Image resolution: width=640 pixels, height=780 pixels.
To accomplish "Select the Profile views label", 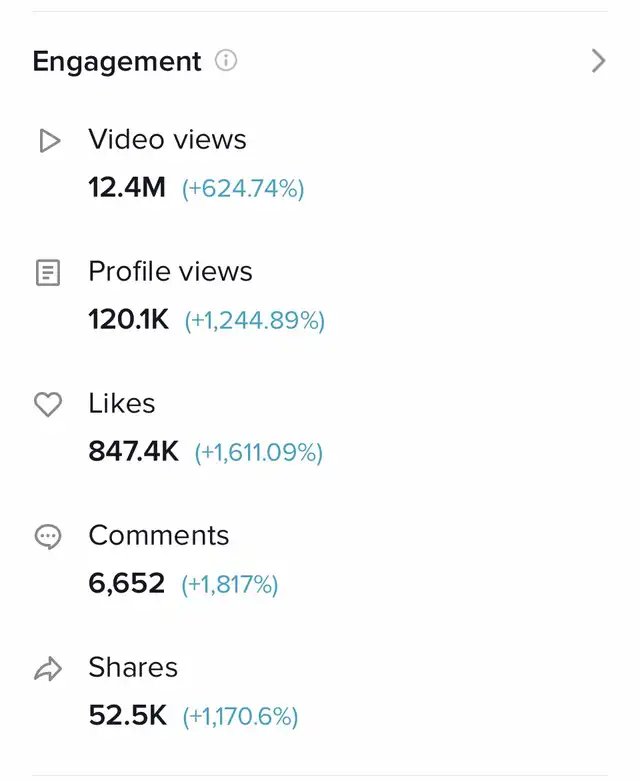I will click(x=171, y=272).
